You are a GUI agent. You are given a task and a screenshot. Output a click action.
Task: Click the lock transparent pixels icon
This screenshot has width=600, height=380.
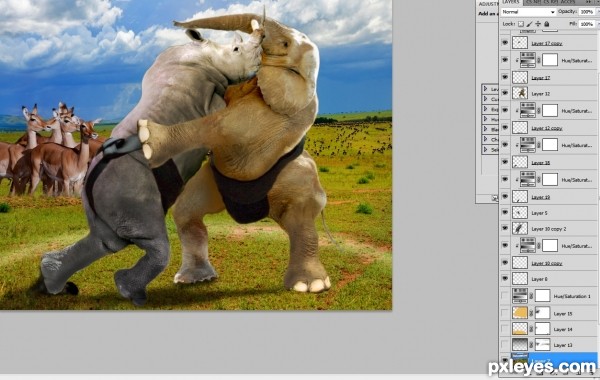[521, 24]
